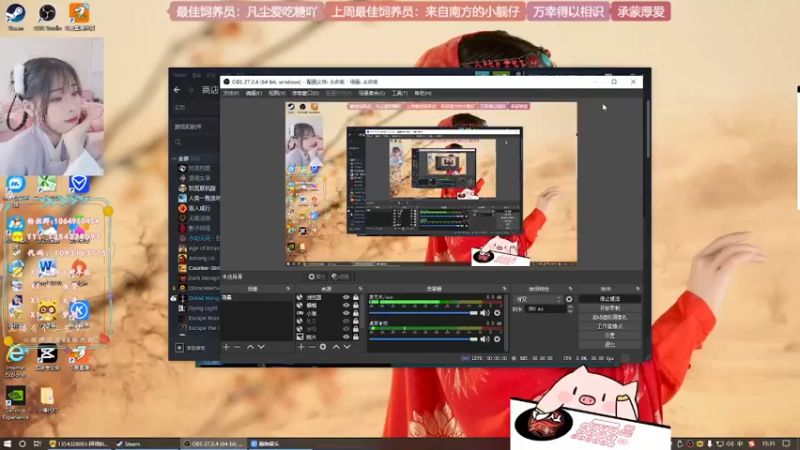Move the source up in Sources panel
The width and height of the screenshot is (800, 450).
pyautogui.click(x=336, y=347)
